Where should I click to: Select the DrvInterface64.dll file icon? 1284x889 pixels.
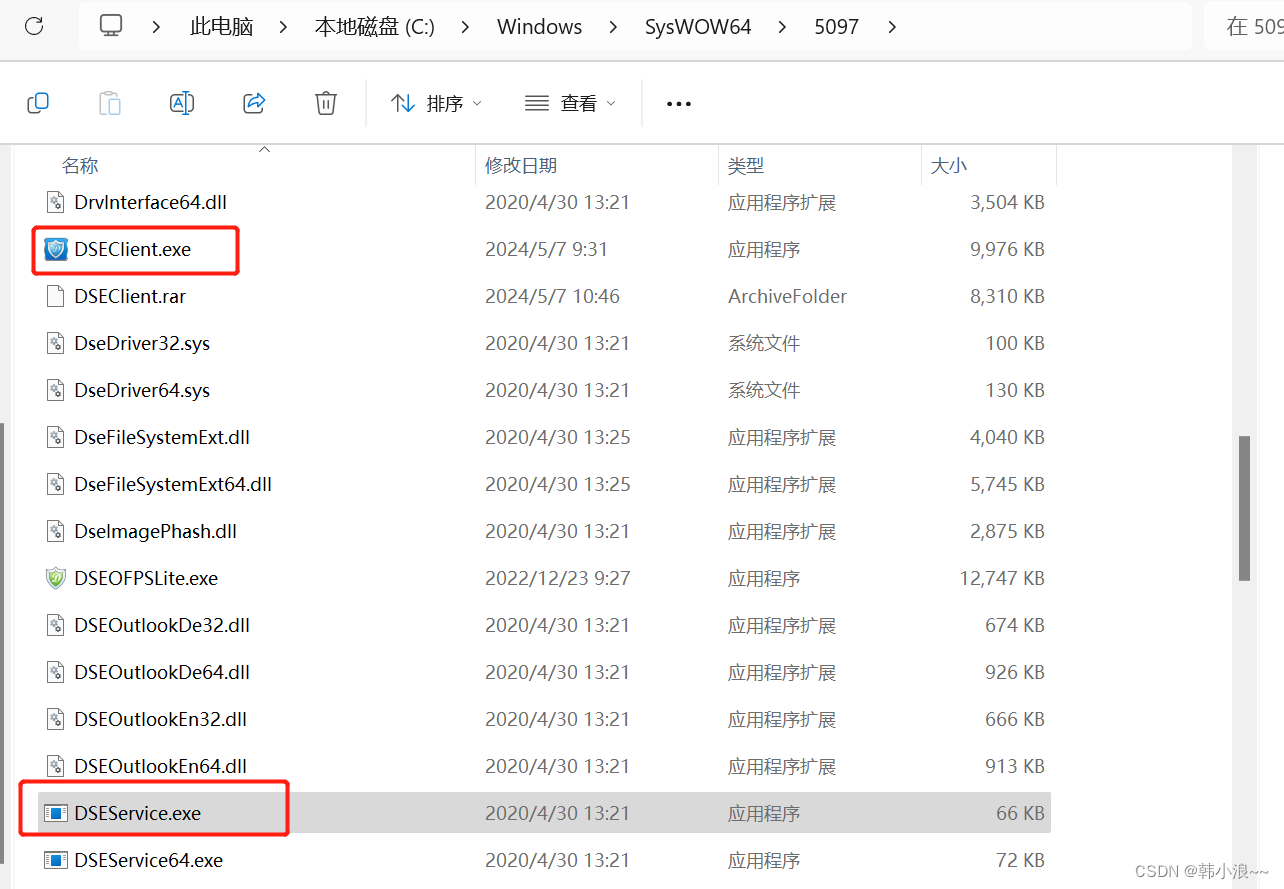click(56, 202)
